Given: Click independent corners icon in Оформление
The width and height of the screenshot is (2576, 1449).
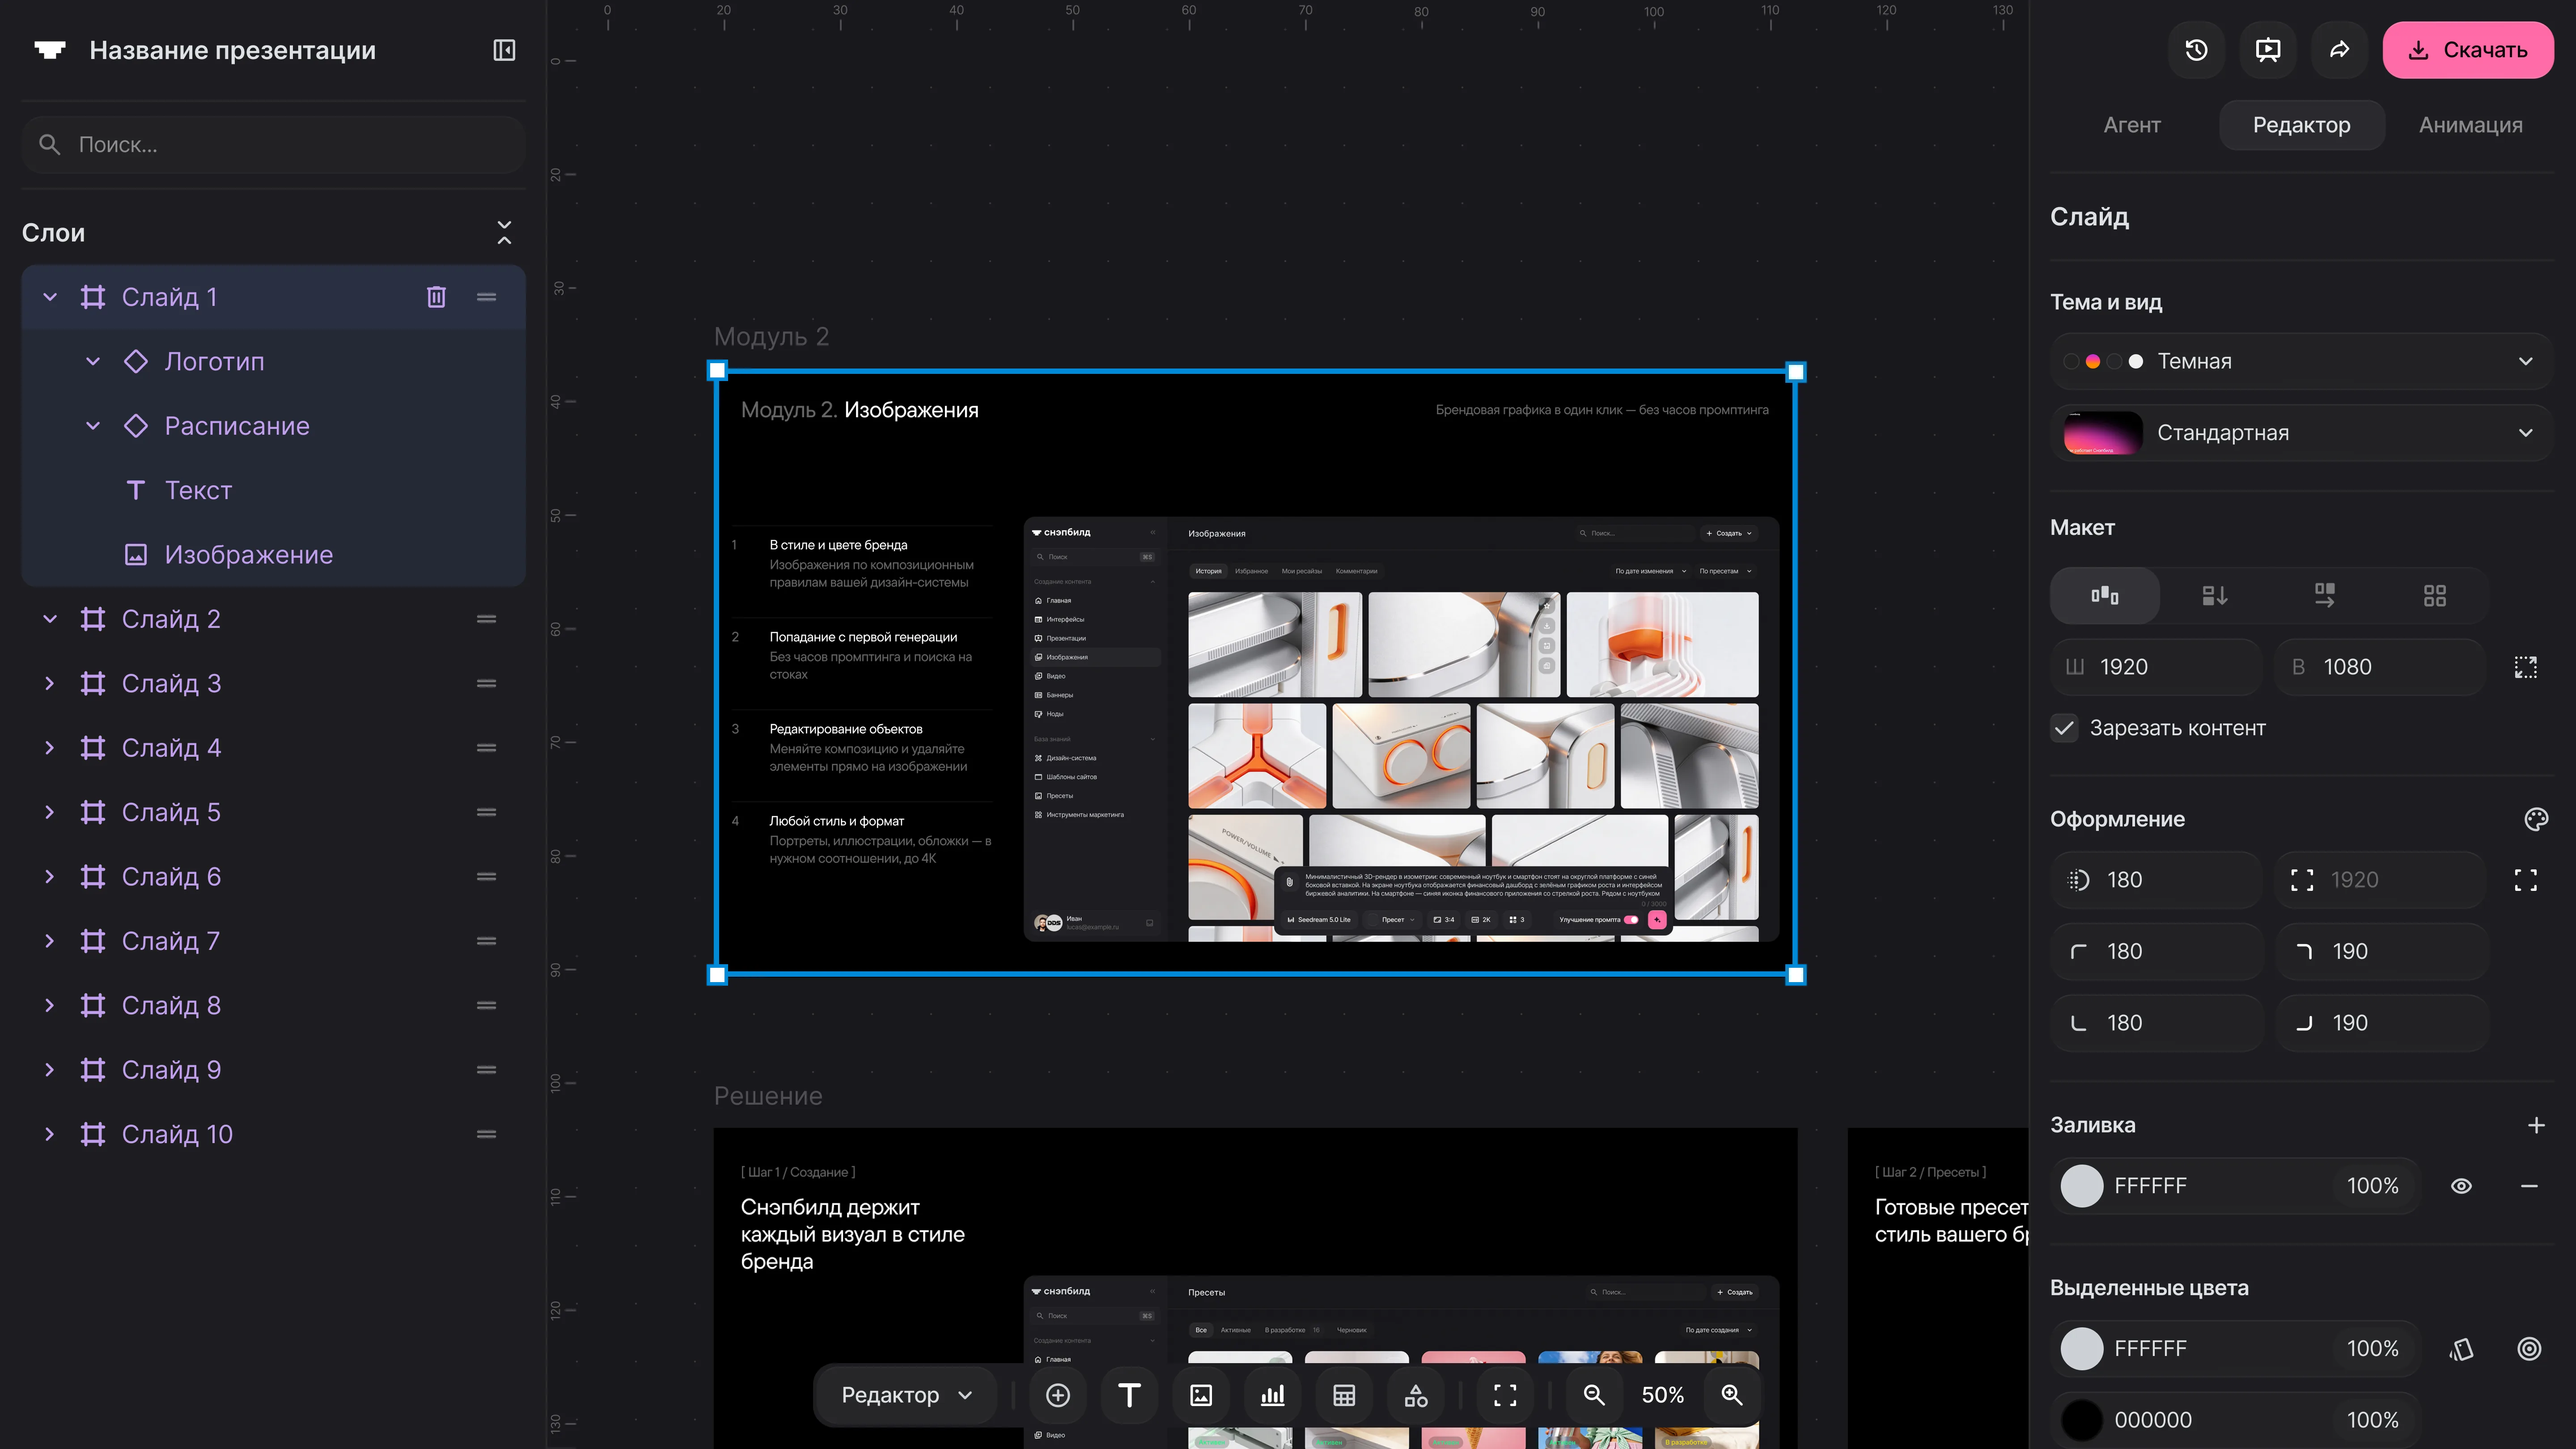Looking at the screenshot, I should point(2526,880).
